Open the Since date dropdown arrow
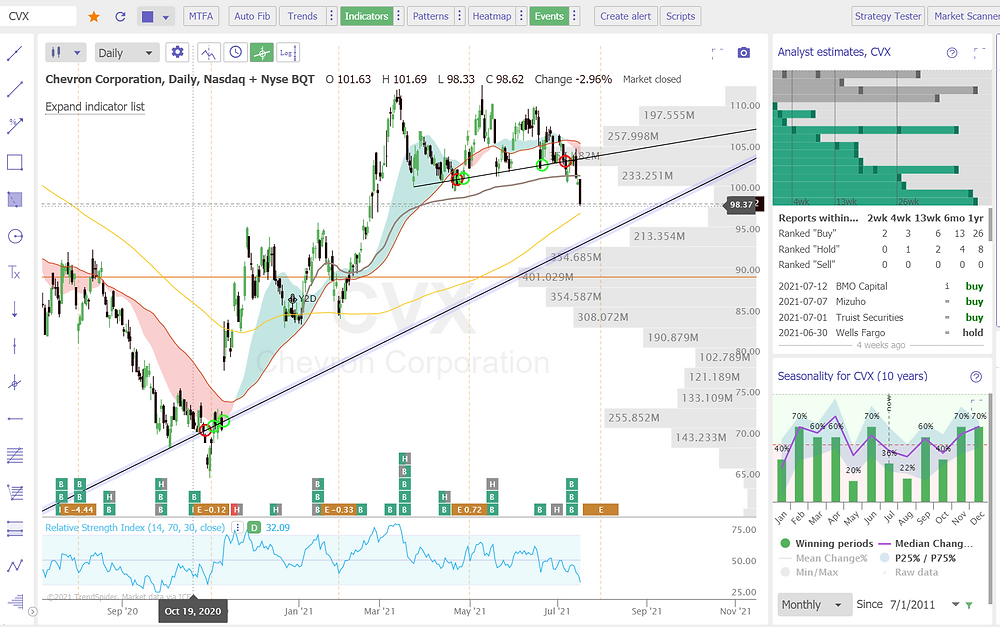Viewport: 1000px width, 627px height. pyautogui.click(x=955, y=605)
